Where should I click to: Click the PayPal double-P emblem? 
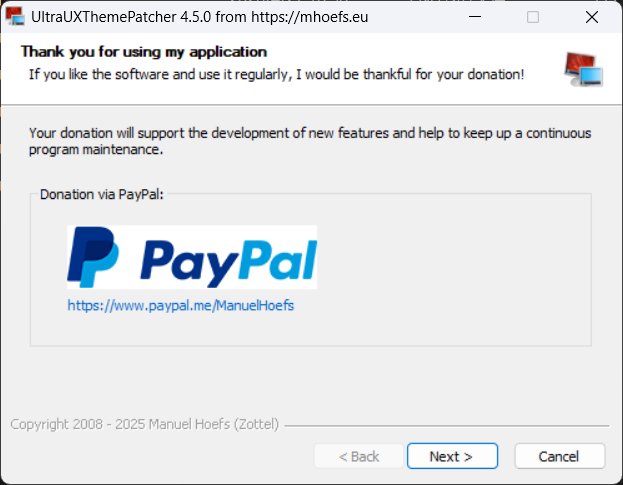(93, 257)
